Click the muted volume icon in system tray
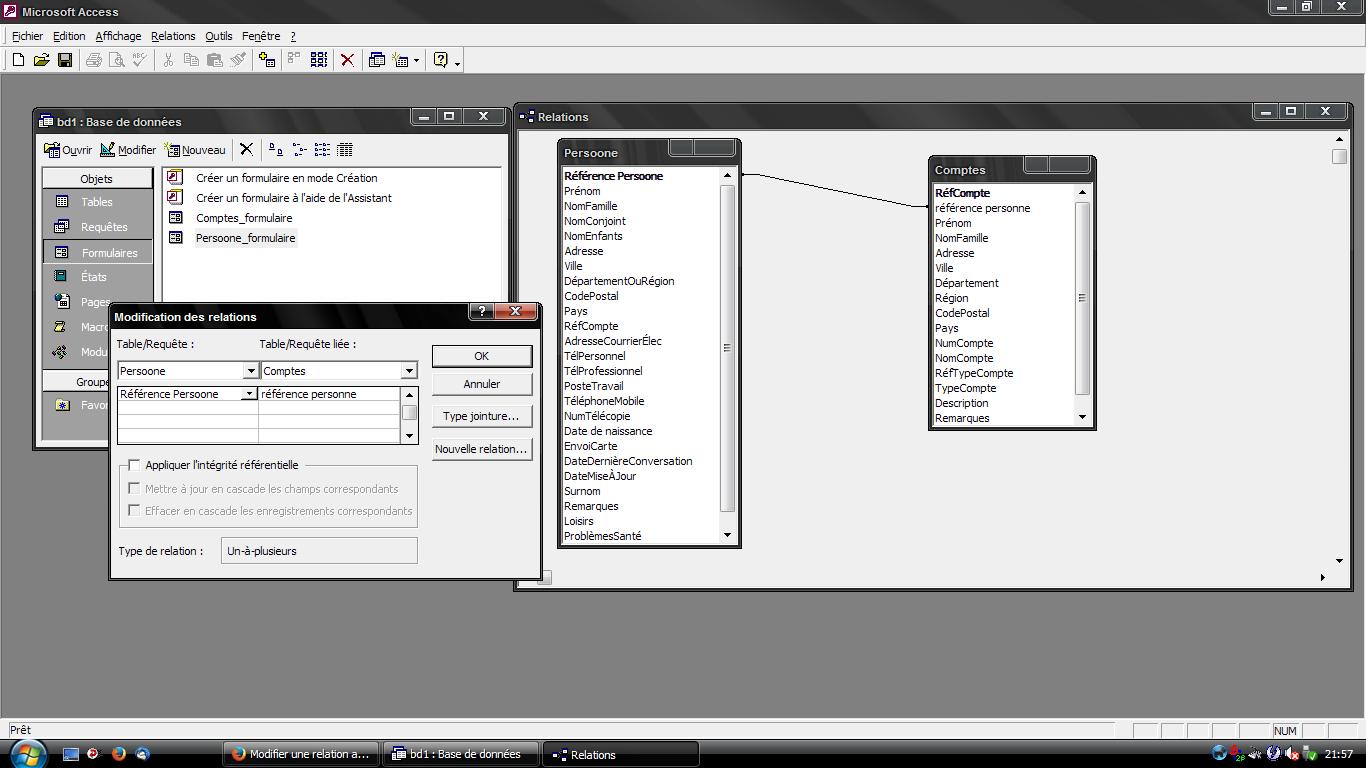The width and height of the screenshot is (1366, 768). click(1292, 754)
